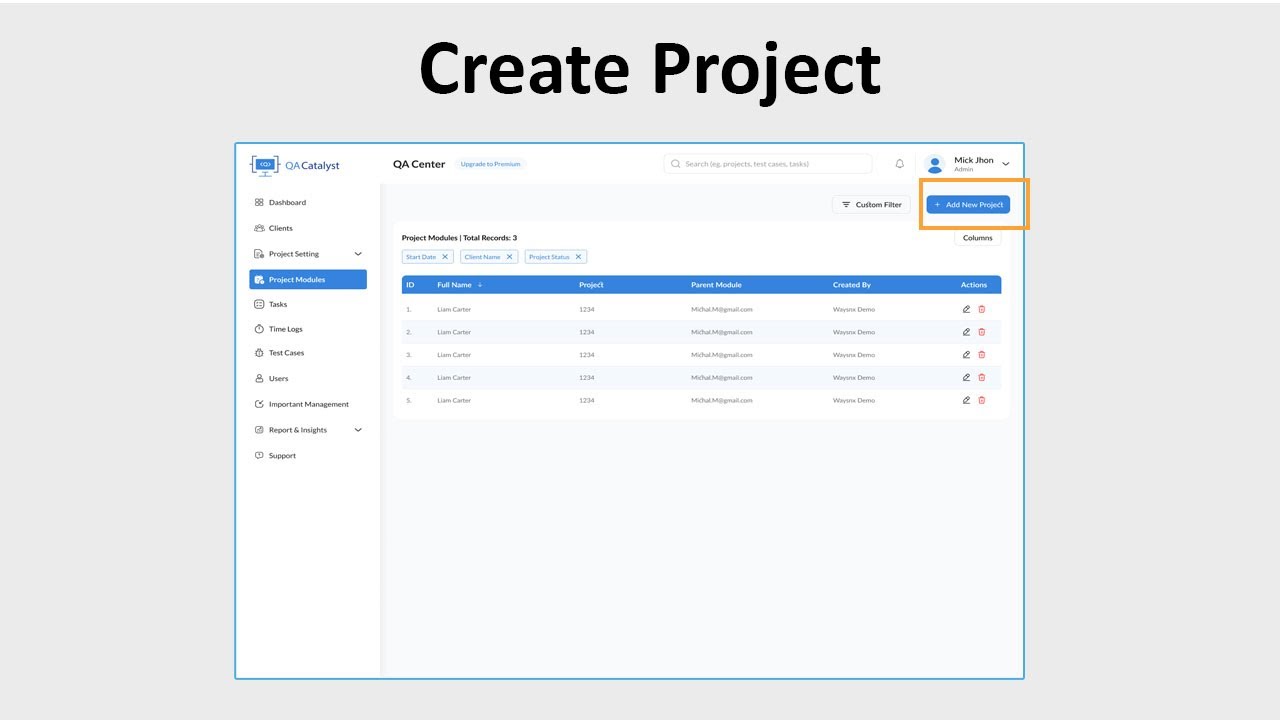1280x720 pixels.
Task: Sort by Full Name arrow
Action: (x=480, y=285)
